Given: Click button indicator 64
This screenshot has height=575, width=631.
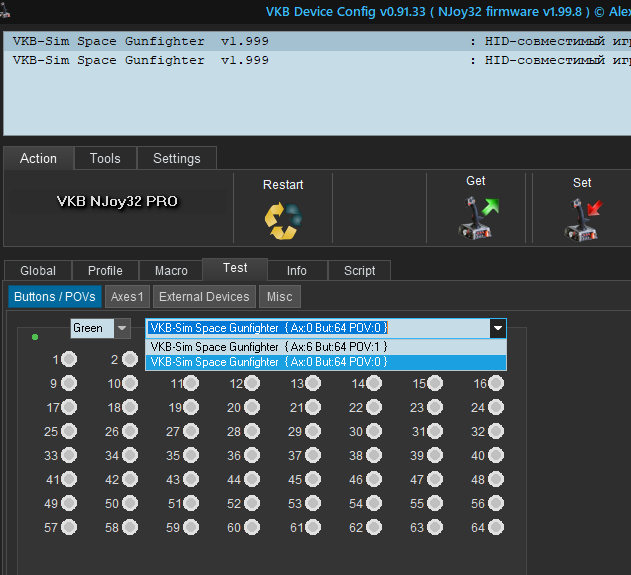Looking at the screenshot, I should click(496, 527).
